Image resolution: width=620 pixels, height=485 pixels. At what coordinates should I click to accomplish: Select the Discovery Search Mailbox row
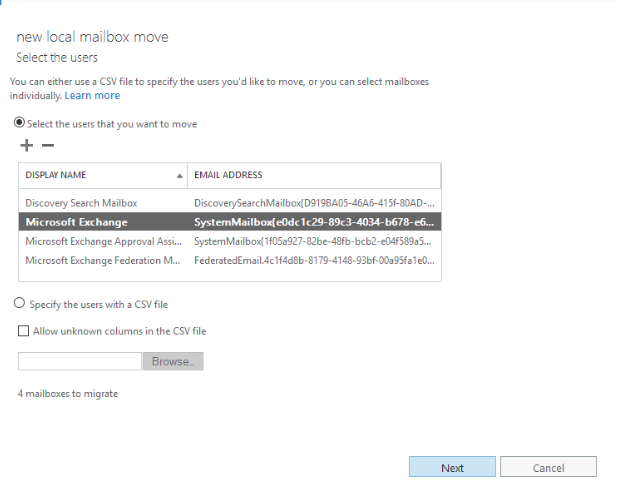pyautogui.click(x=230, y=203)
